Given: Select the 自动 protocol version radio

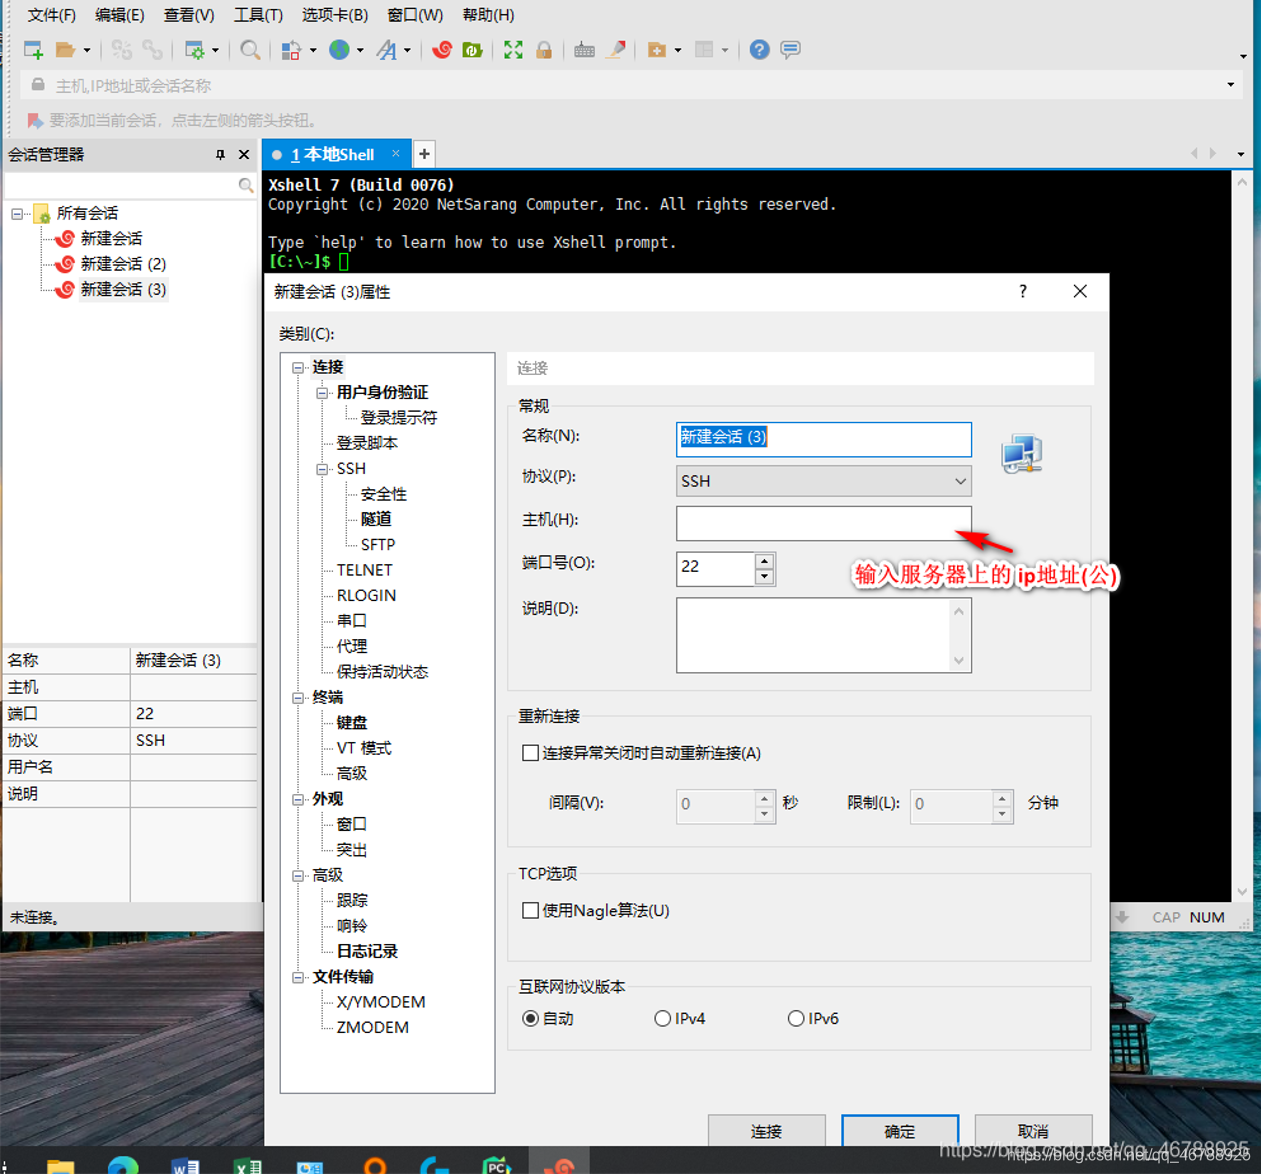Looking at the screenshot, I should click(531, 1018).
